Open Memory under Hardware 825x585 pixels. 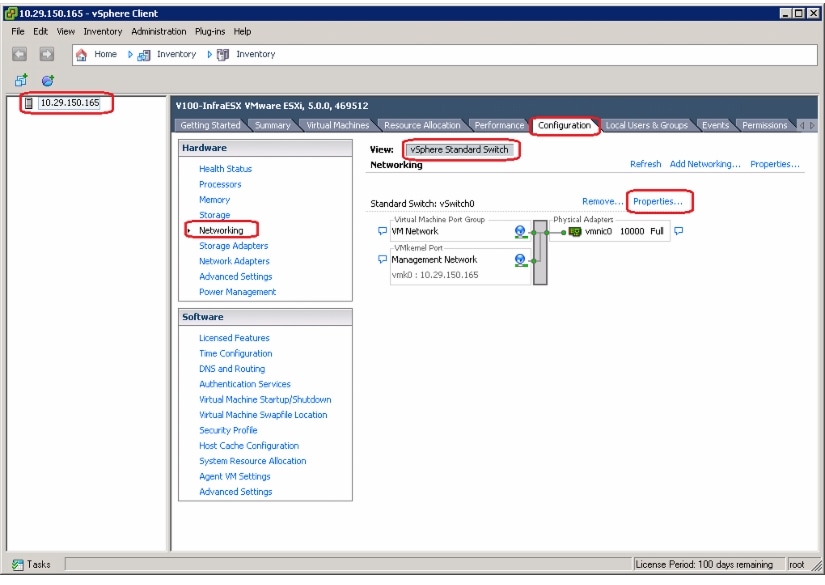coord(214,199)
